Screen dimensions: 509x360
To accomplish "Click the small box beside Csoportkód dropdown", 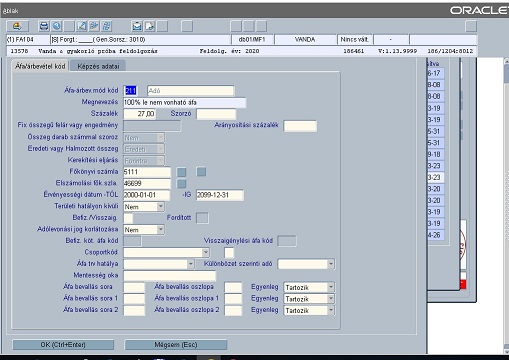I will (229, 253).
